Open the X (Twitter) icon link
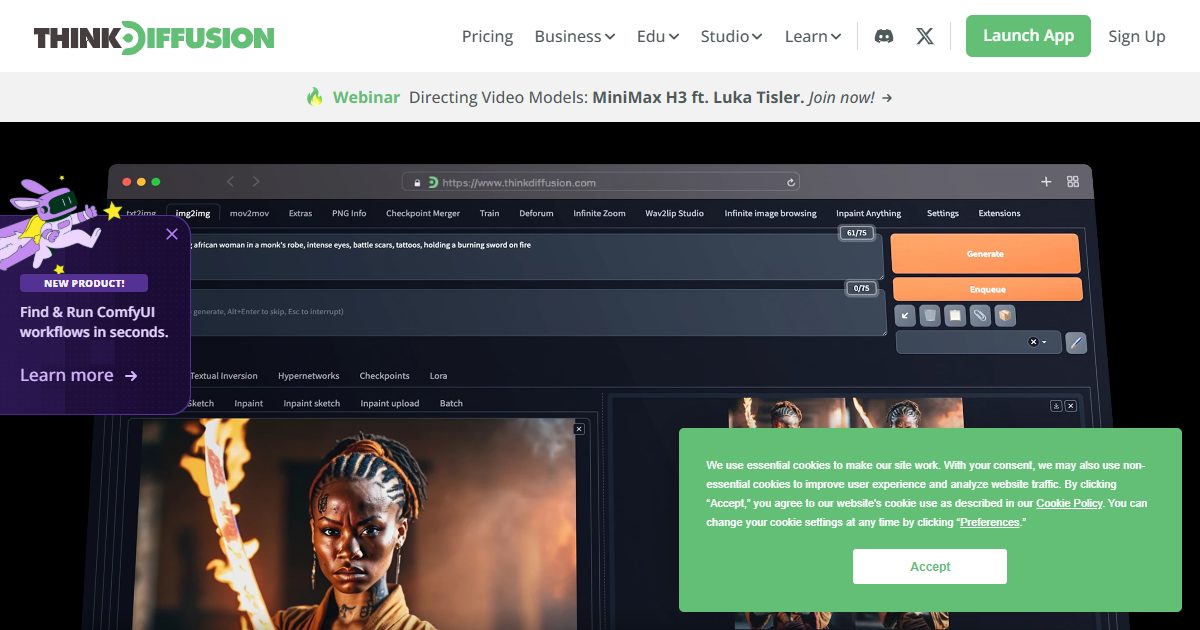Viewport: 1200px width, 630px height. 925,36
